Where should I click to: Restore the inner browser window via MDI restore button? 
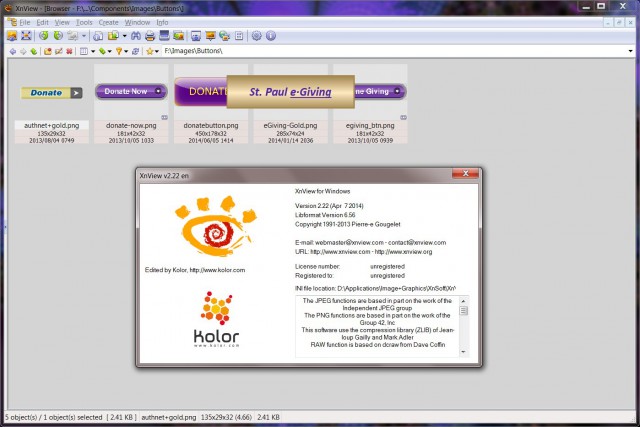tap(619, 22)
